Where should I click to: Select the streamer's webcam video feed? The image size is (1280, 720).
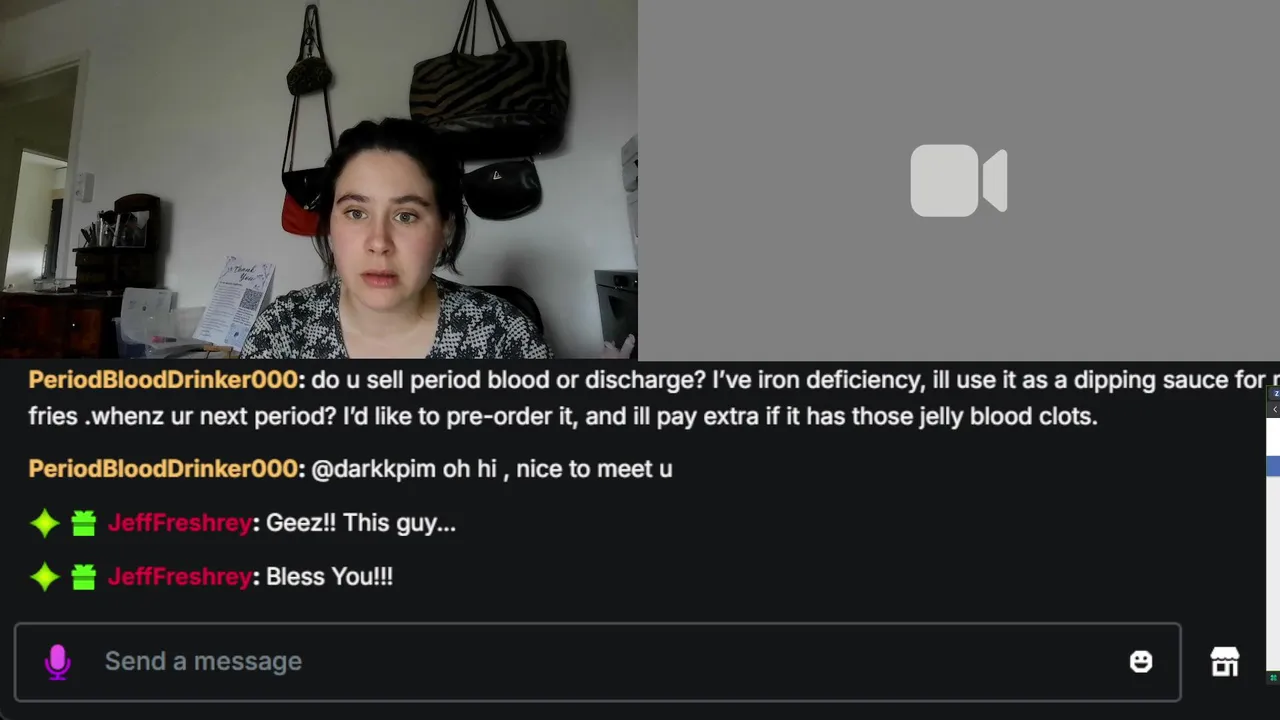click(x=319, y=180)
